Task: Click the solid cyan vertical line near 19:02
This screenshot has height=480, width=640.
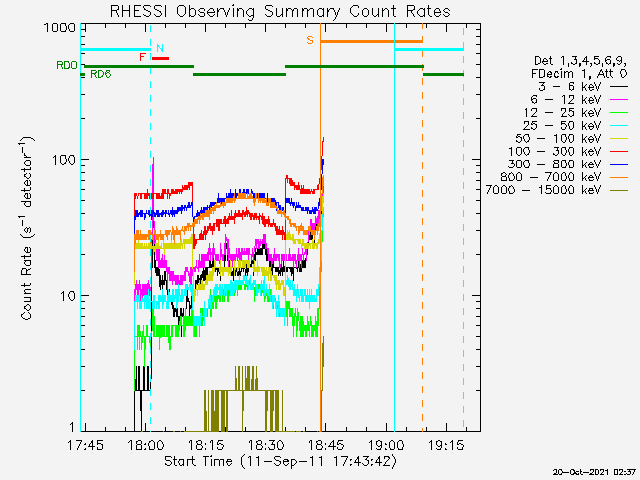Action: click(395, 227)
